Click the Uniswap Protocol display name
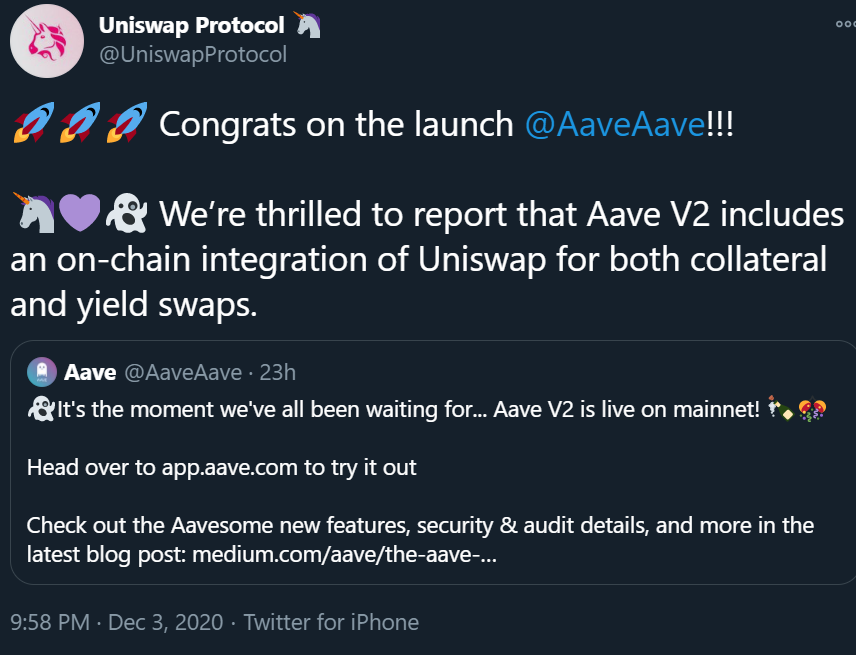Image resolution: width=856 pixels, height=655 pixels. (192, 26)
